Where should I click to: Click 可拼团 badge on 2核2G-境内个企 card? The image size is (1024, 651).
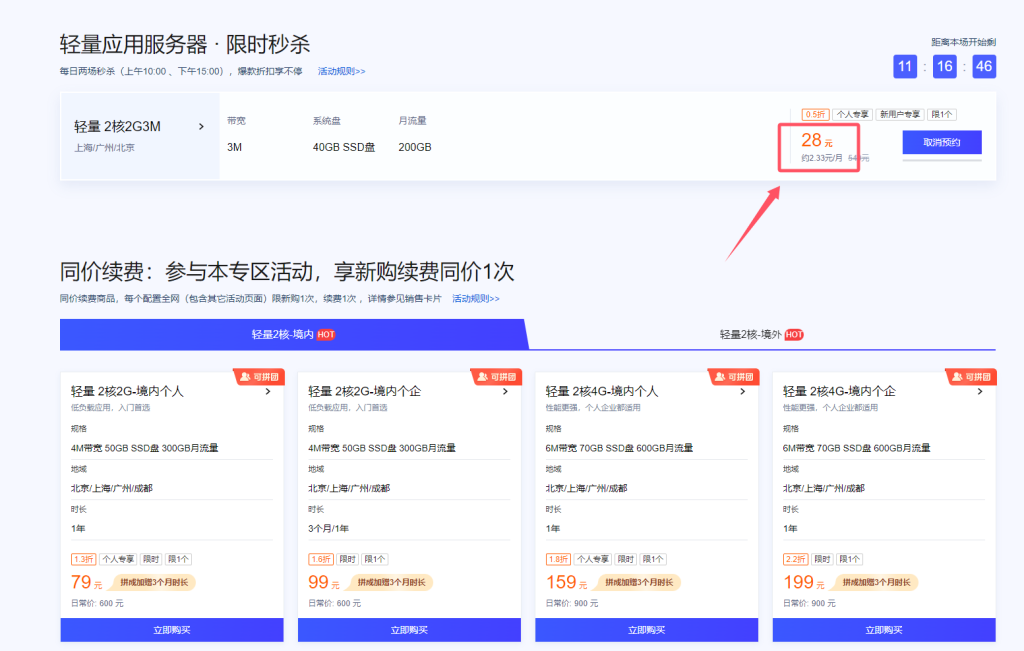496,377
